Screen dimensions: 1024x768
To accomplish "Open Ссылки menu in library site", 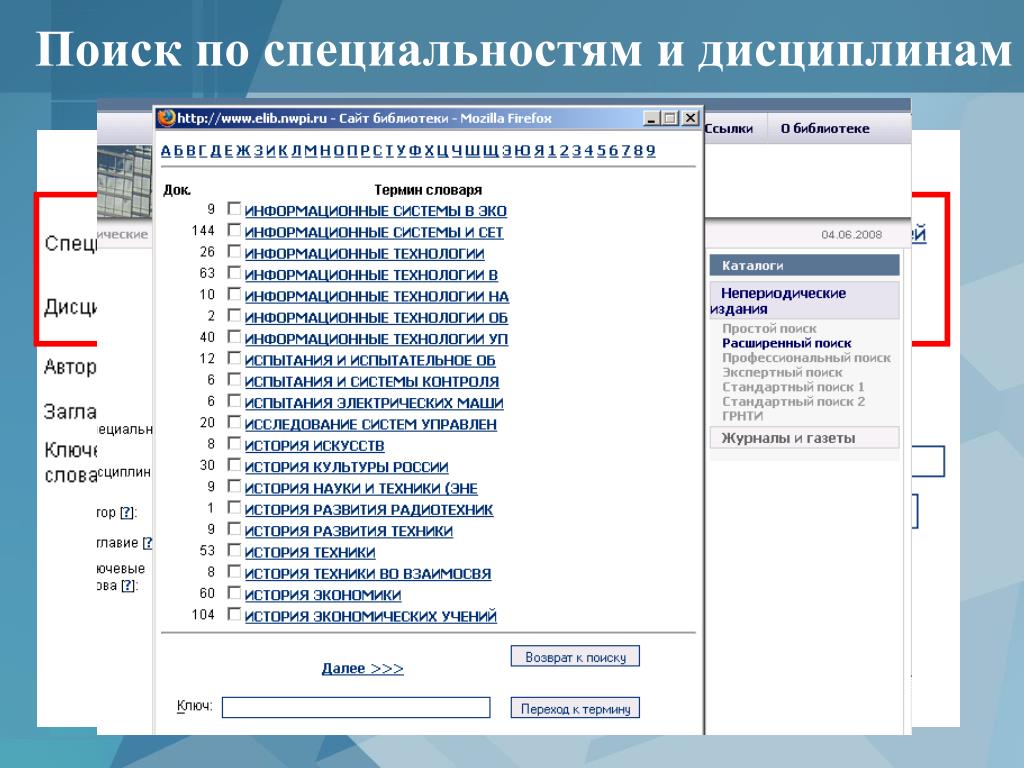I will click(729, 129).
